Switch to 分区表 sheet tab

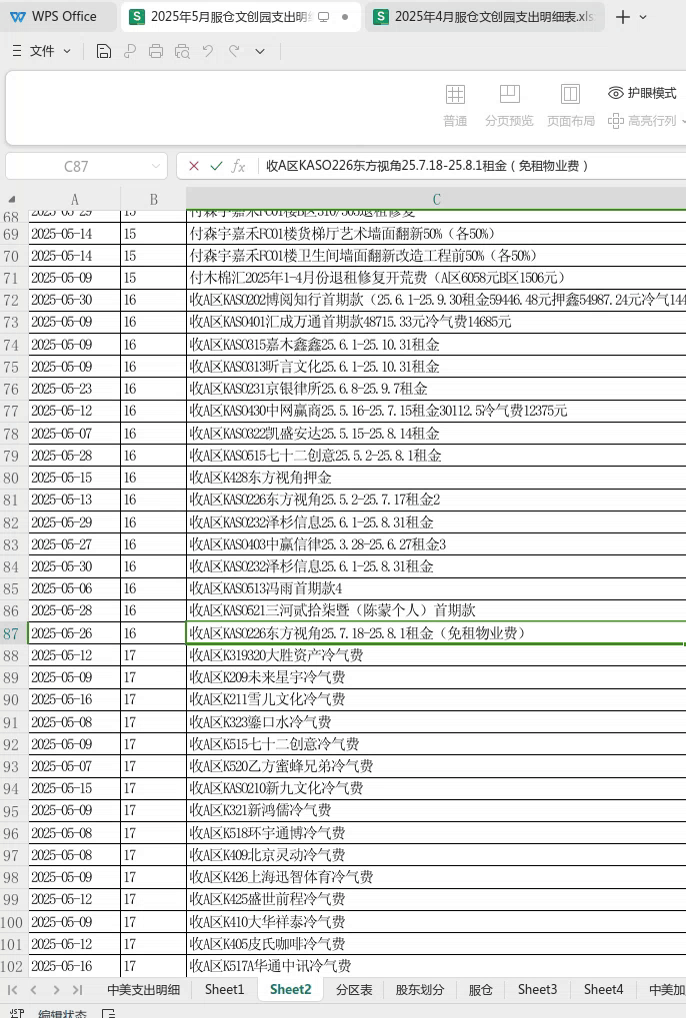(x=354, y=989)
